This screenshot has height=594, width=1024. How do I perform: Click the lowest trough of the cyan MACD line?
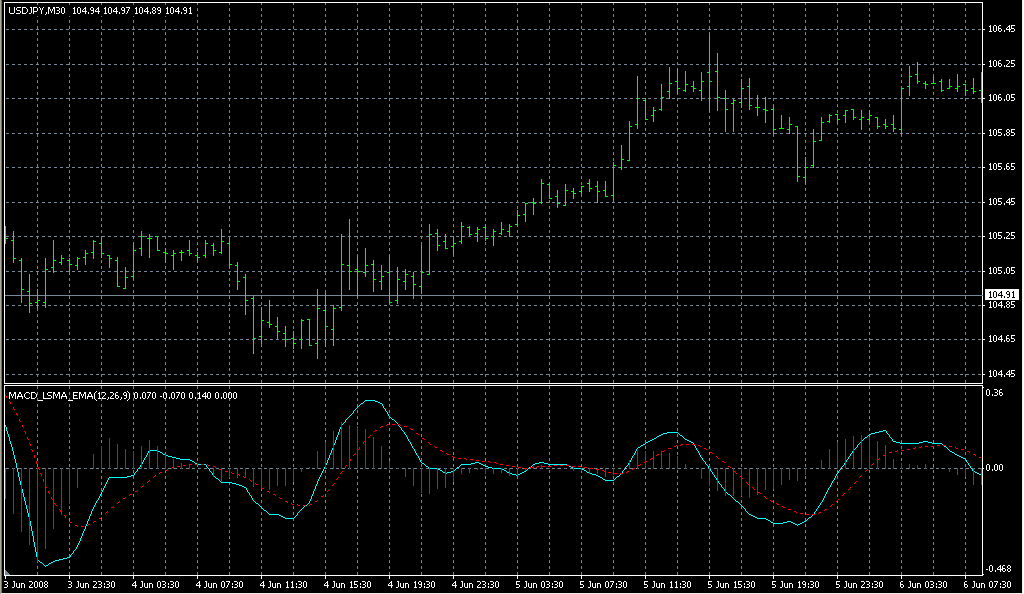[x=41, y=563]
